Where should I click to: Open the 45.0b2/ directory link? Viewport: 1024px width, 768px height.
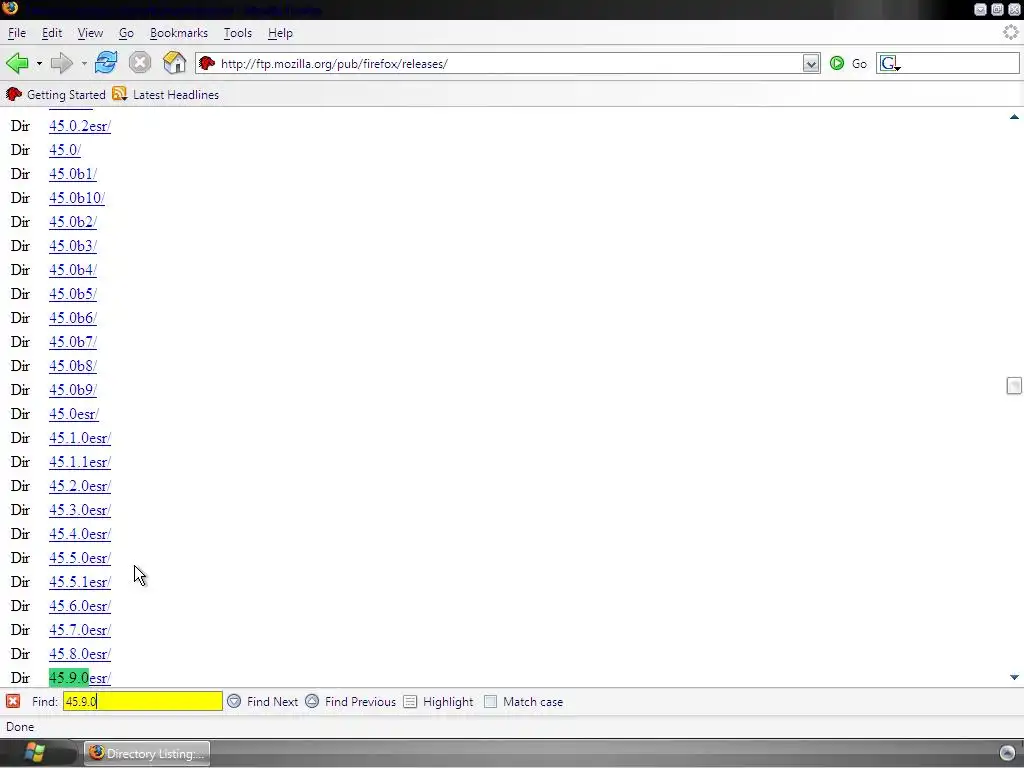click(72, 222)
